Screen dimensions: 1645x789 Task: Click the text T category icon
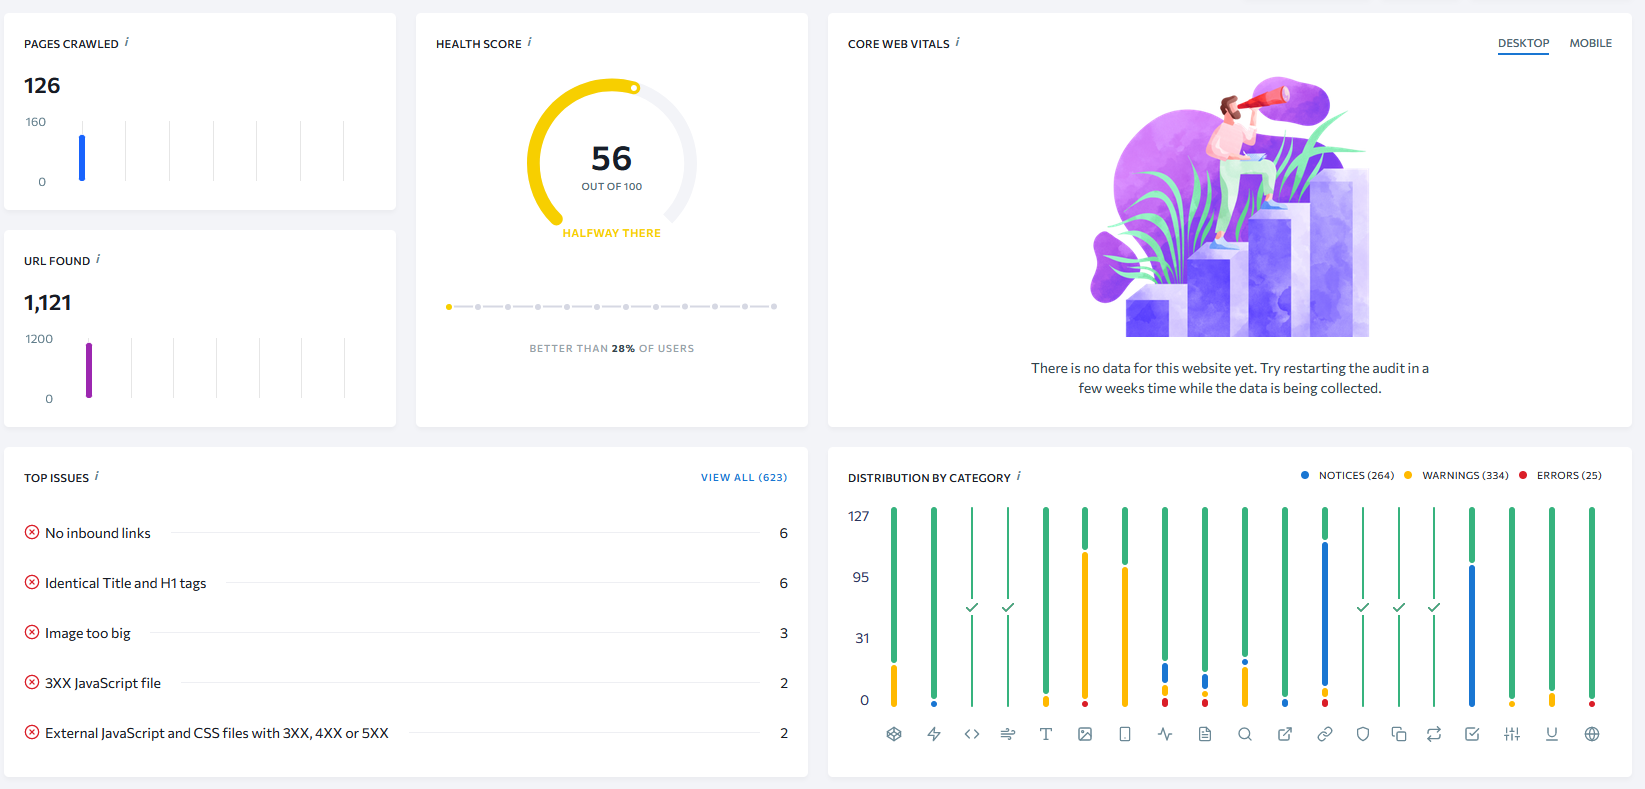pyautogui.click(x=1046, y=734)
